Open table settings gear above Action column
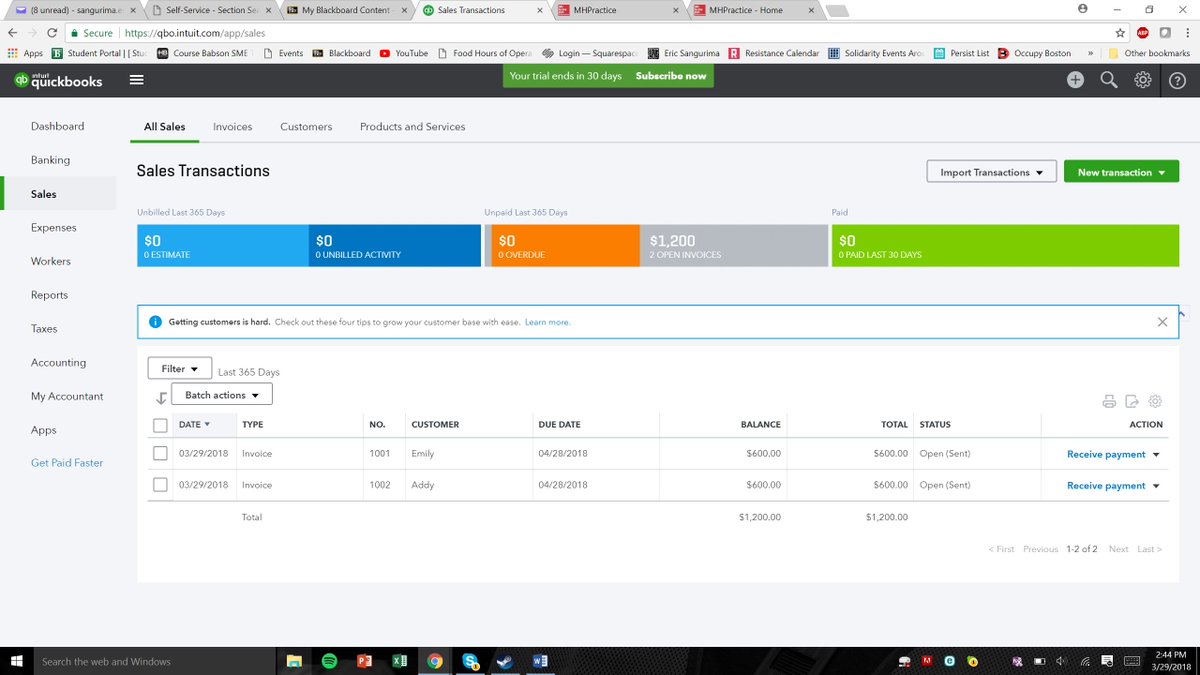 click(x=1155, y=401)
